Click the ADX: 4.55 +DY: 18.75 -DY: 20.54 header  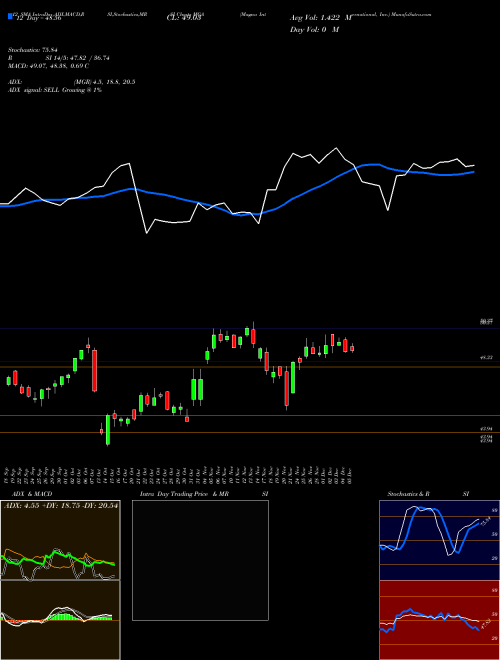tap(61, 506)
